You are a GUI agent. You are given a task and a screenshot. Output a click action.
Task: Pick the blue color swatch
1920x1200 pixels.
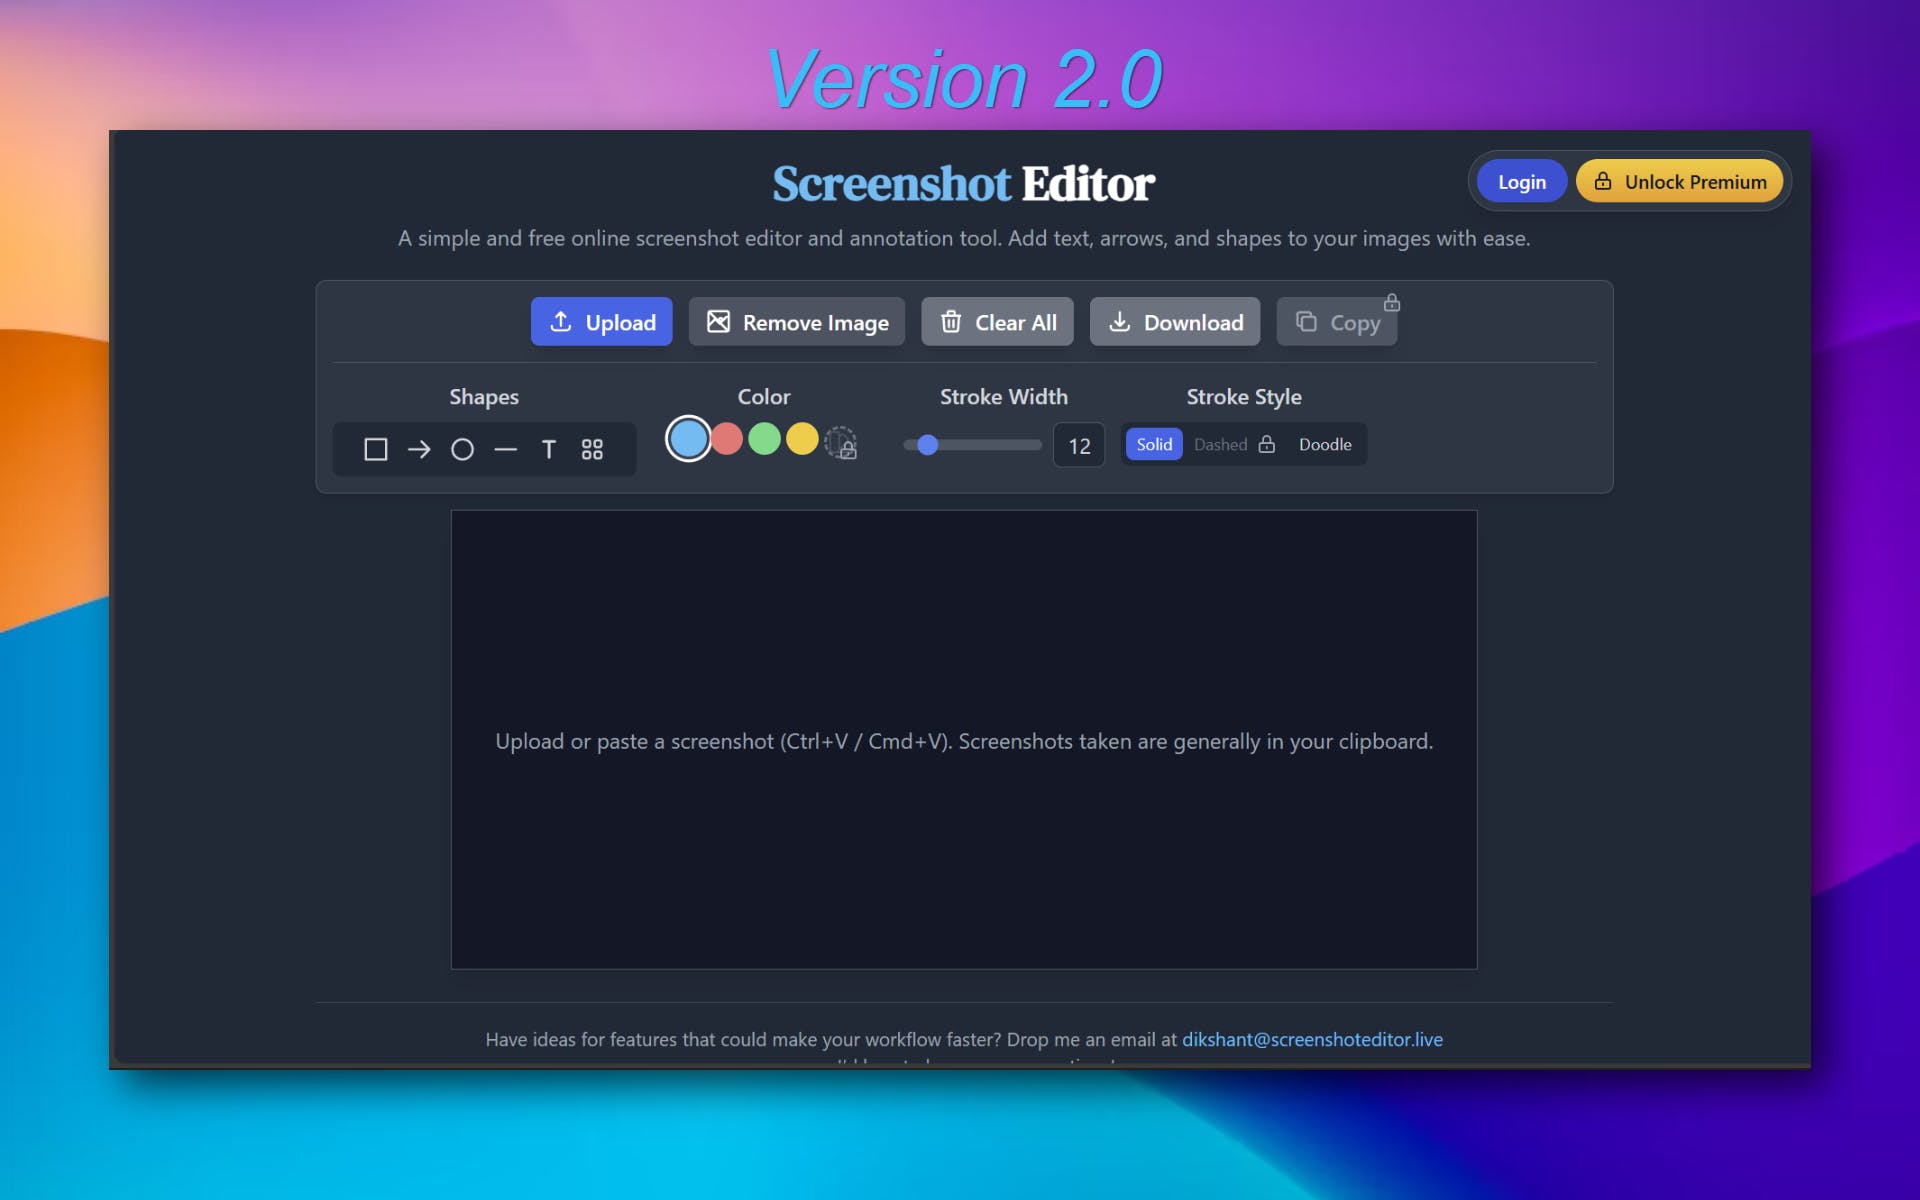(x=688, y=439)
